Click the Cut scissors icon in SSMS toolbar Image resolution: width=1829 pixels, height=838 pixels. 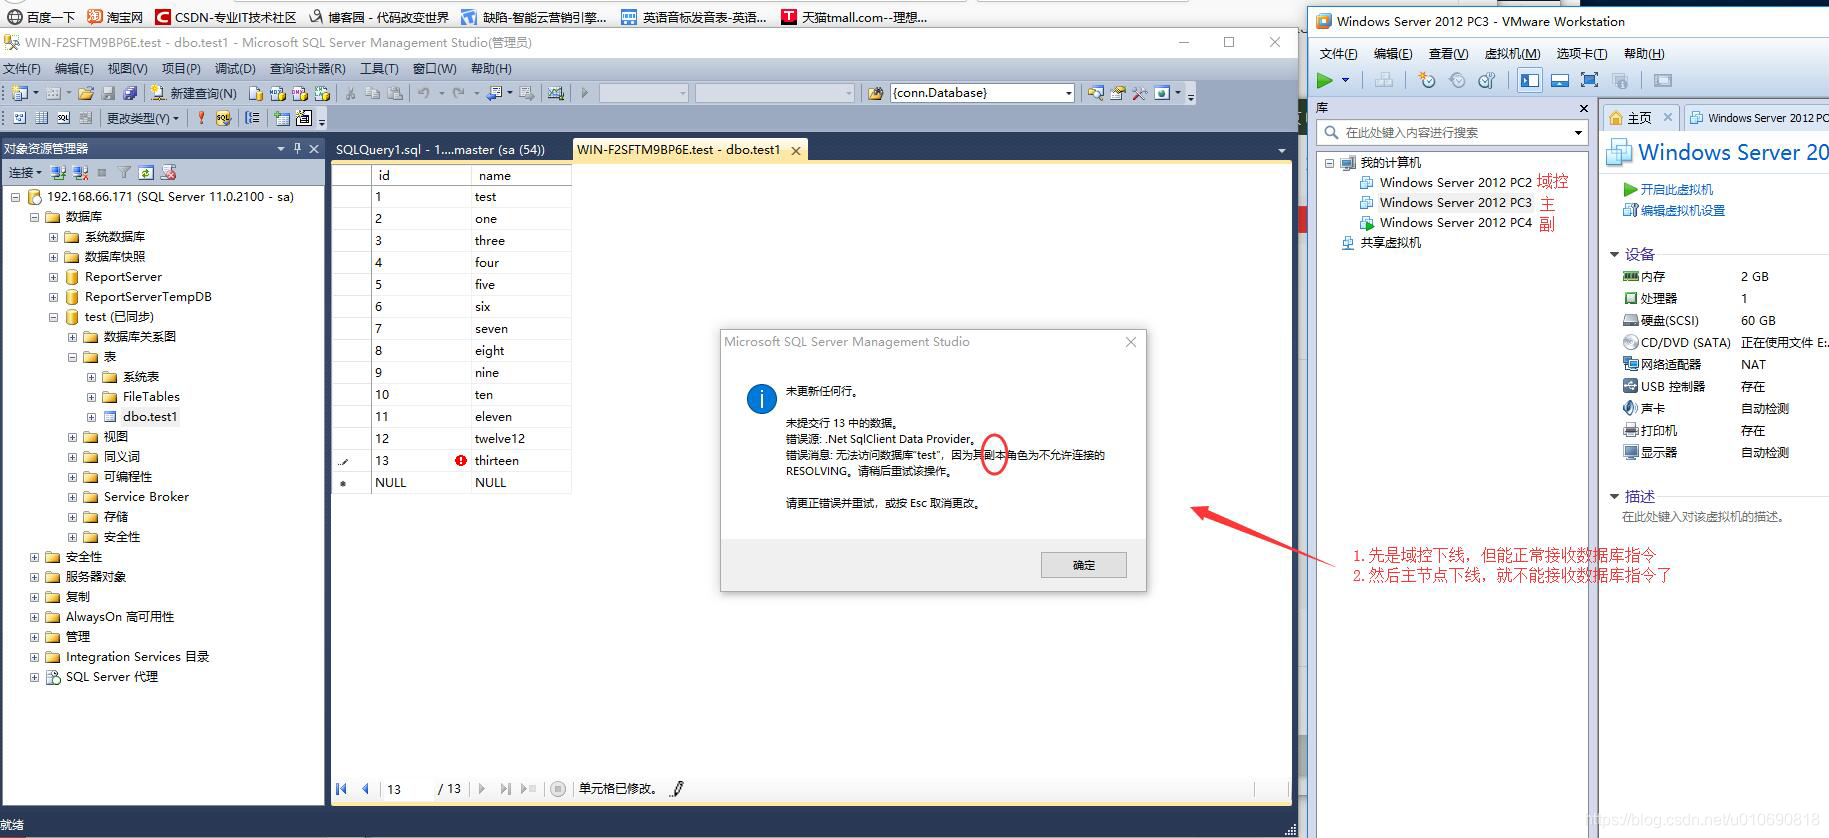pos(350,93)
